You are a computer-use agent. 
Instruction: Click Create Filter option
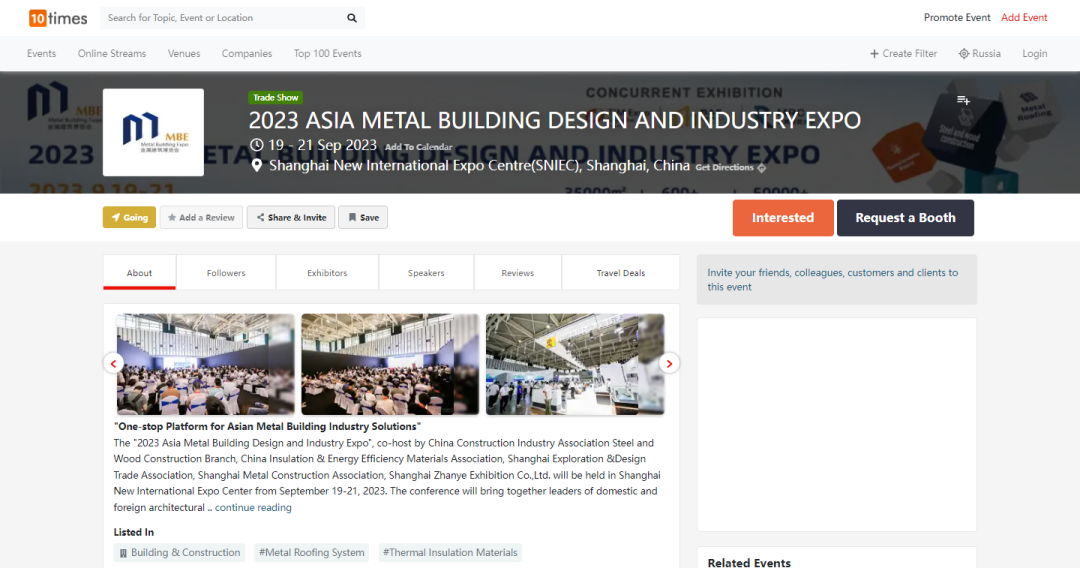click(904, 54)
